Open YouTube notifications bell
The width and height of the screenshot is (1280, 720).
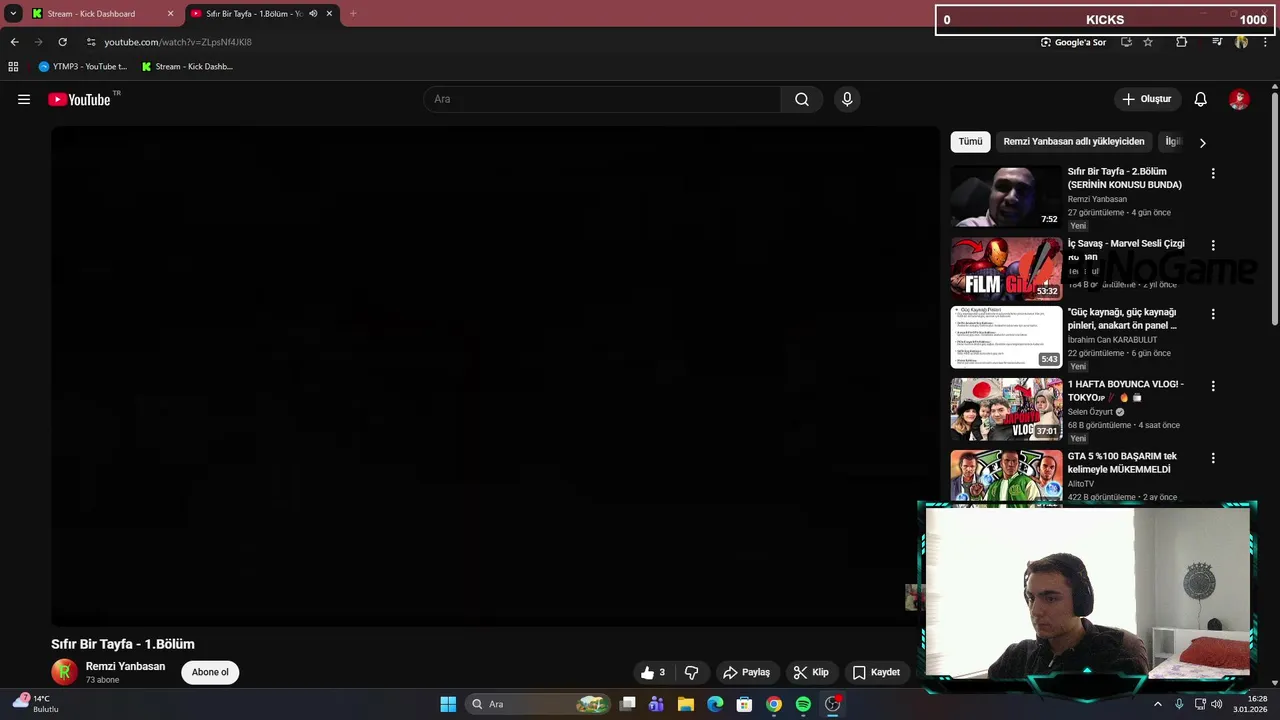[1200, 99]
